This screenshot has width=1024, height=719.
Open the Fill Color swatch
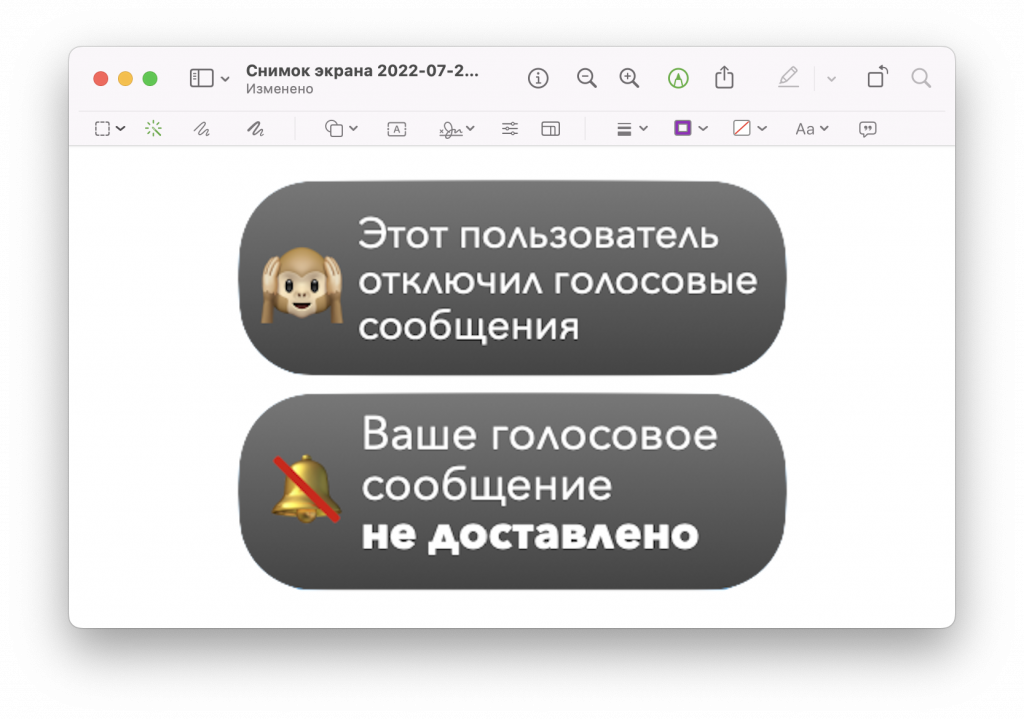pos(741,128)
